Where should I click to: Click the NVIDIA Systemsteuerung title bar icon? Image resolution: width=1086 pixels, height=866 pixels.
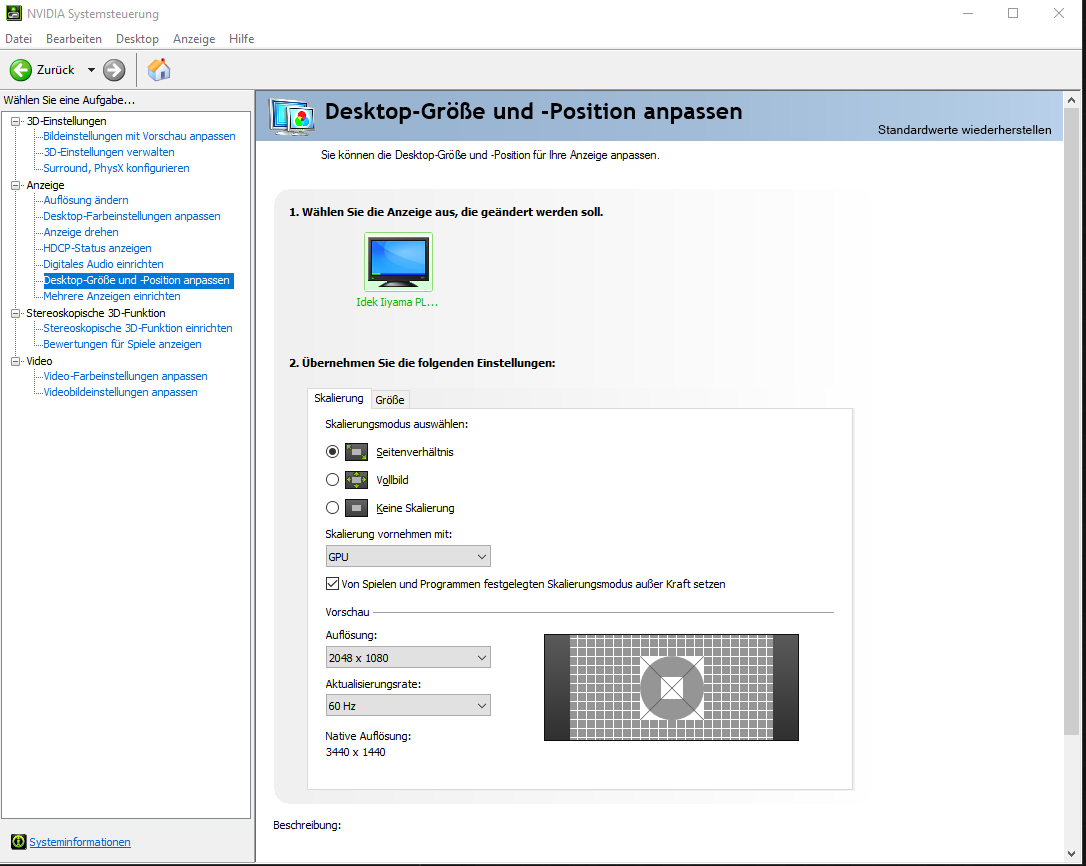point(13,13)
